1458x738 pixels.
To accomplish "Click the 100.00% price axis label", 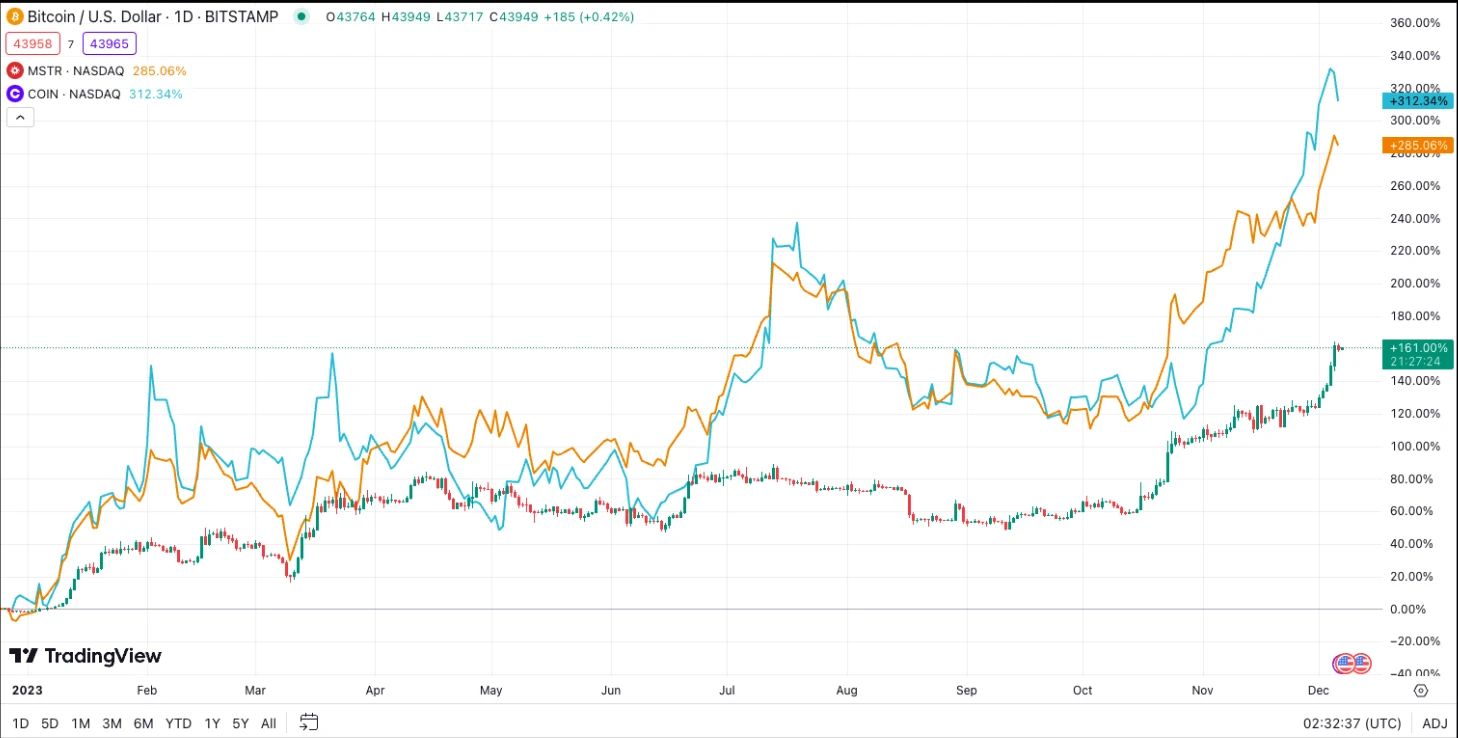I will pos(1415,446).
